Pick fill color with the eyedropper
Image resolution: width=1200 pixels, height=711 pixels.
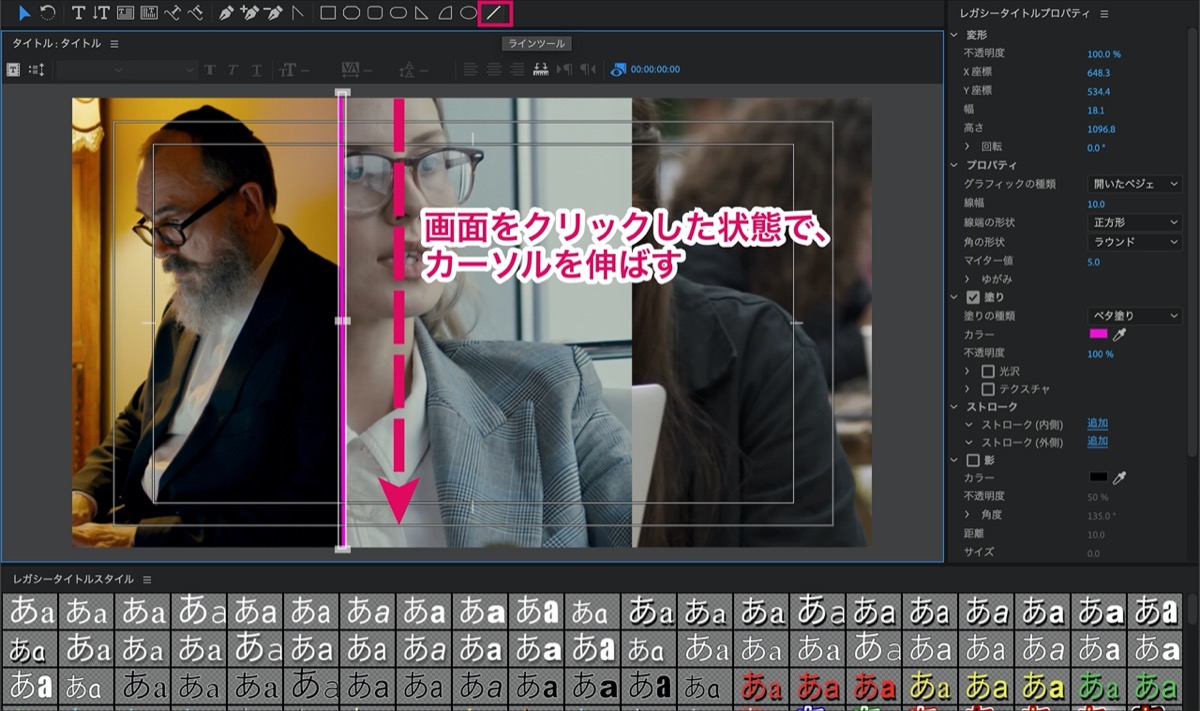[x=1120, y=334]
